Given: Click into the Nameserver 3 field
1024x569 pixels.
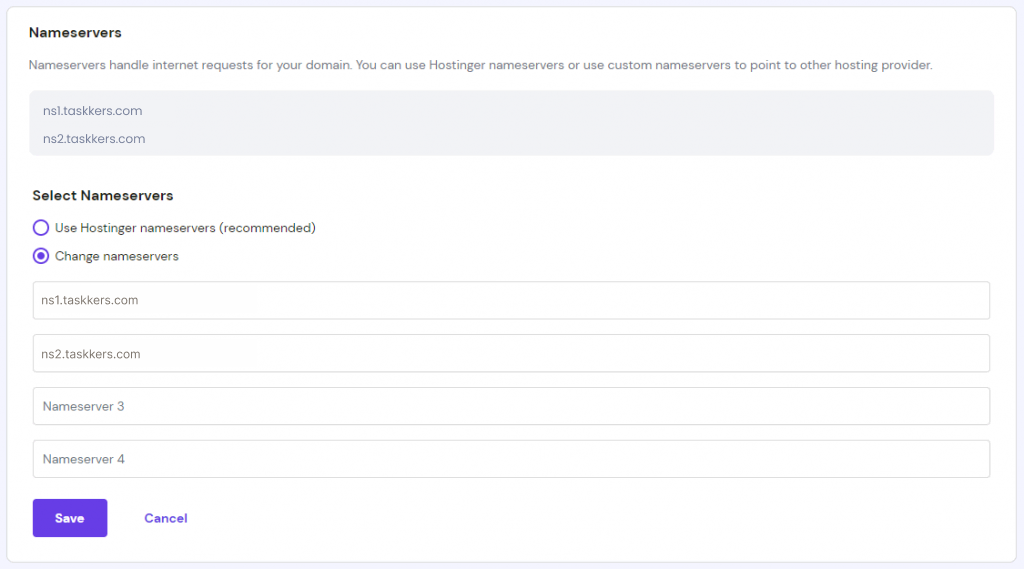Looking at the screenshot, I should [511, 406].
